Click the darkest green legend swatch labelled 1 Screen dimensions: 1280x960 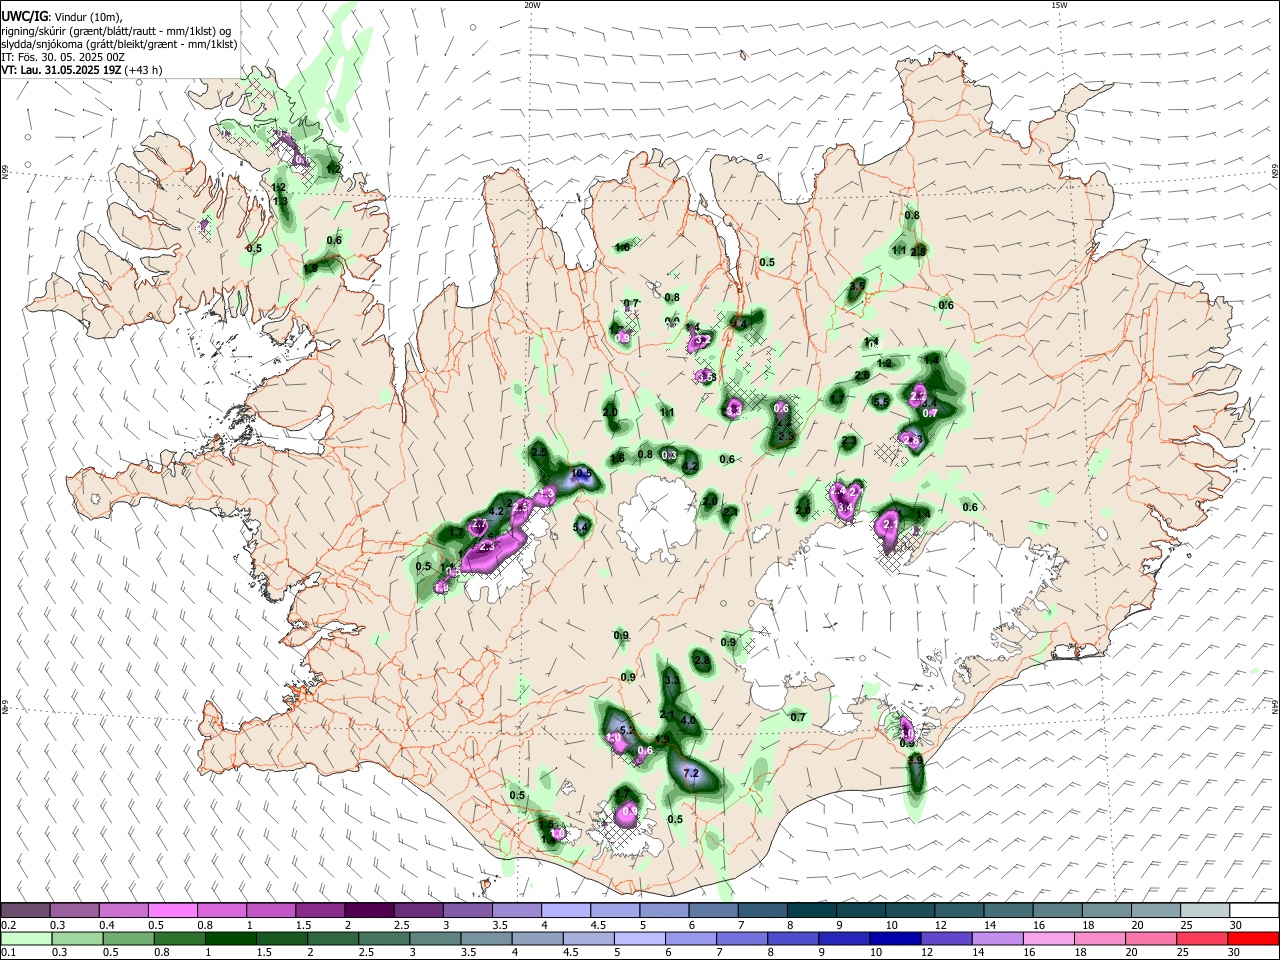pyautogui.click(x=229, y=939)
